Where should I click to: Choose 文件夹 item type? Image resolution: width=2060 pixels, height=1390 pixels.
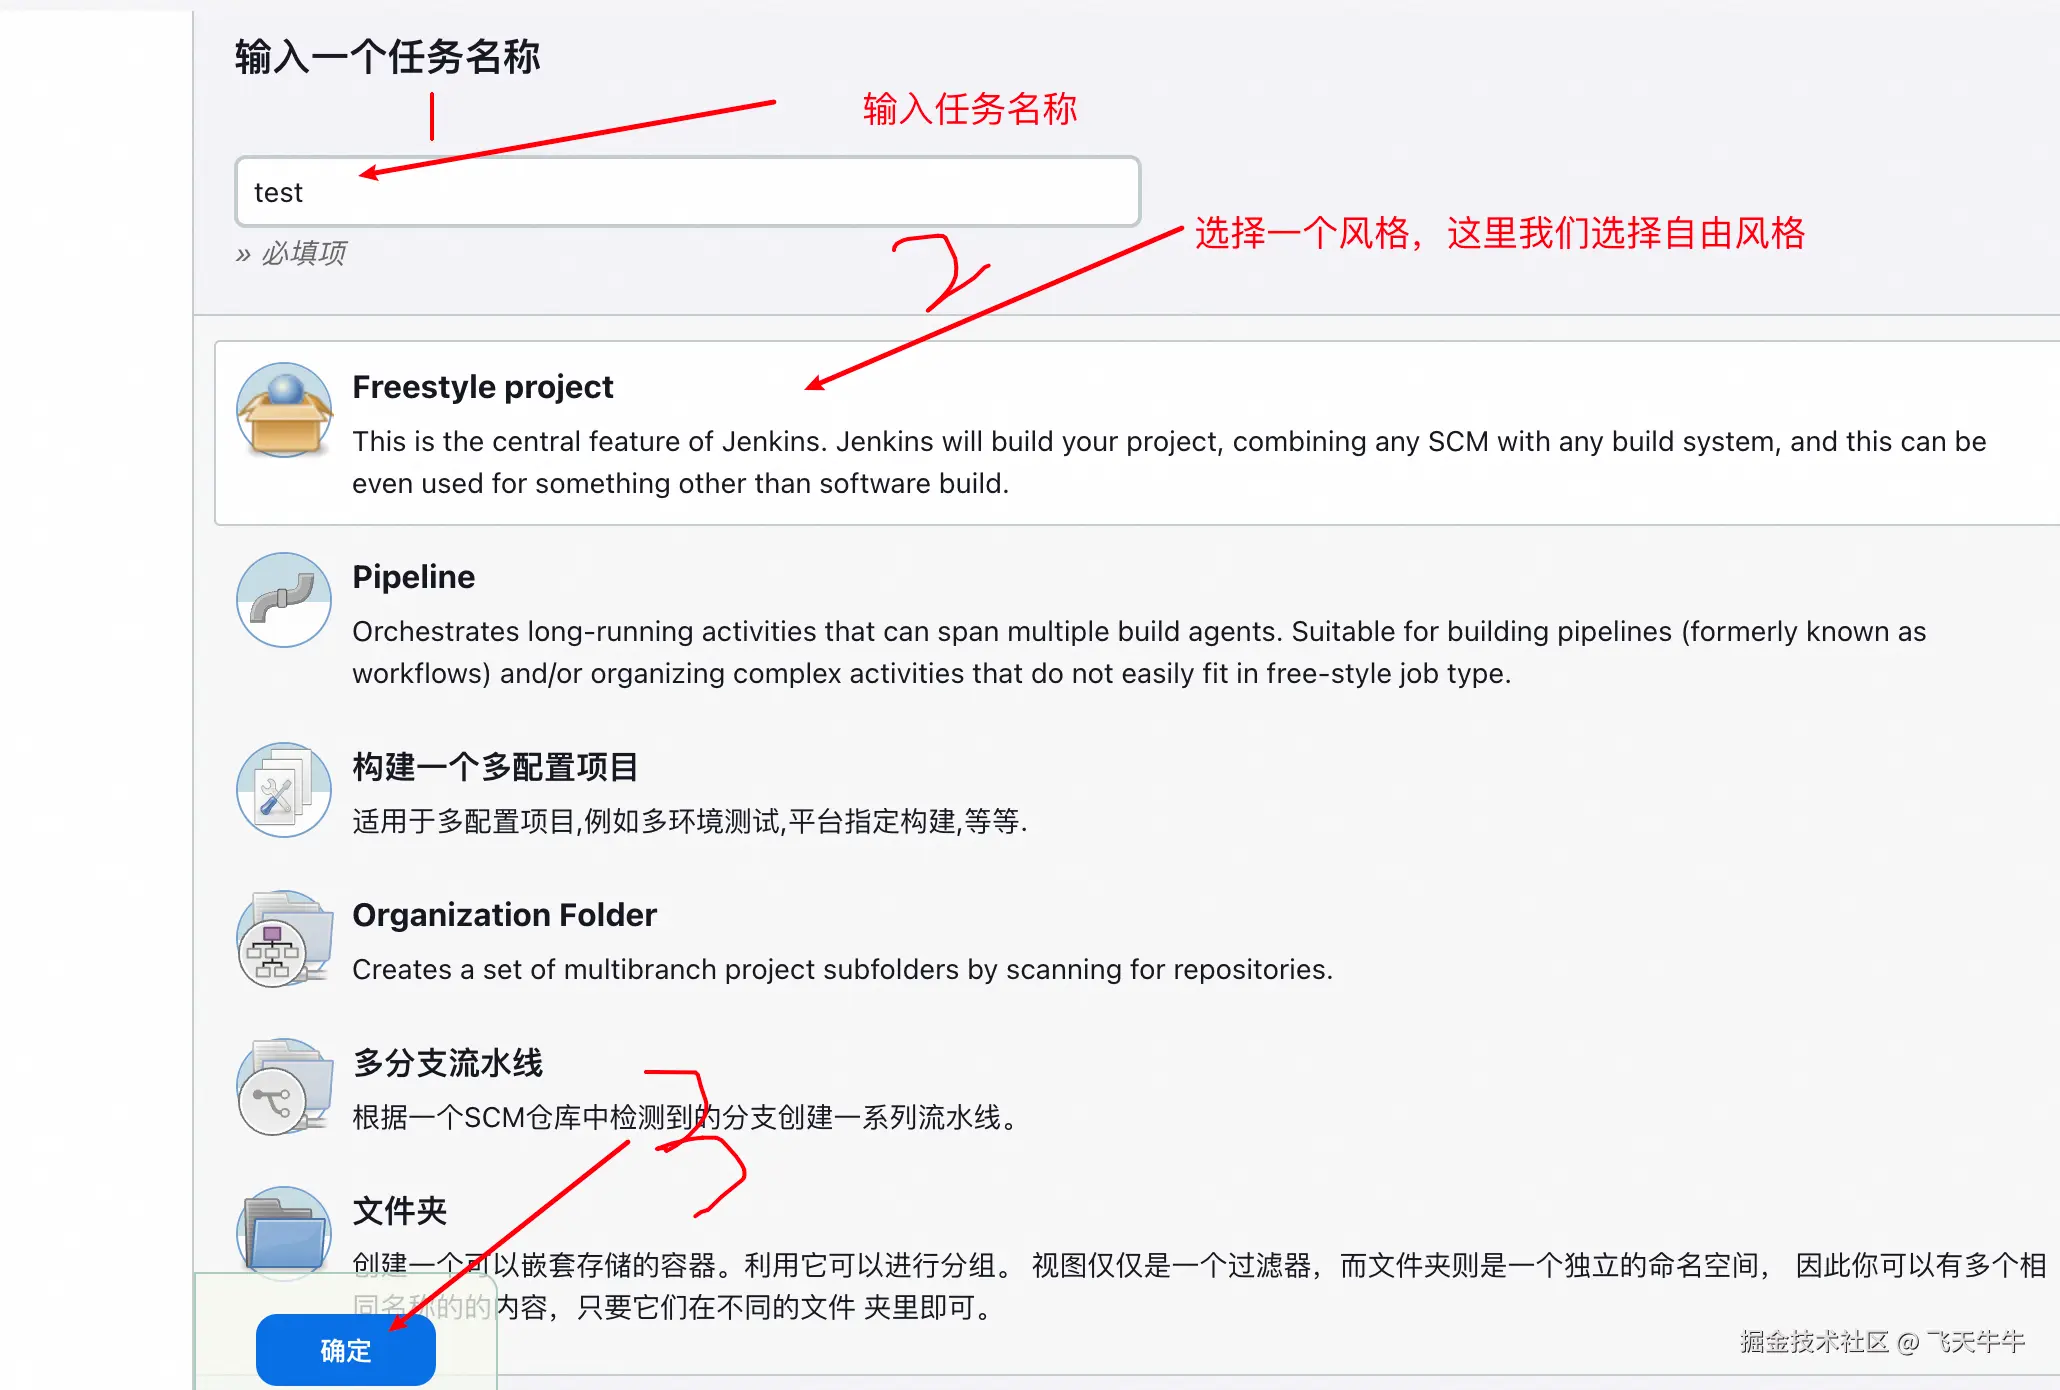point(399,1211)
